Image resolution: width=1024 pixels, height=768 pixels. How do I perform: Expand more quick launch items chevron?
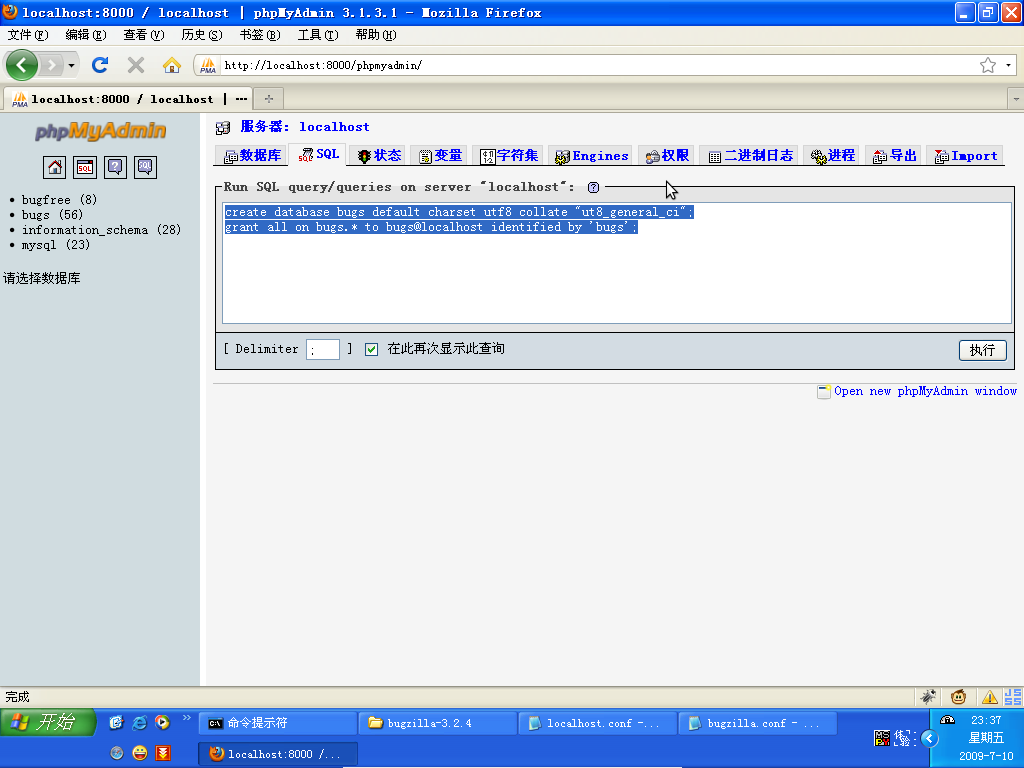pyautogui.click(x=187, y=718)
